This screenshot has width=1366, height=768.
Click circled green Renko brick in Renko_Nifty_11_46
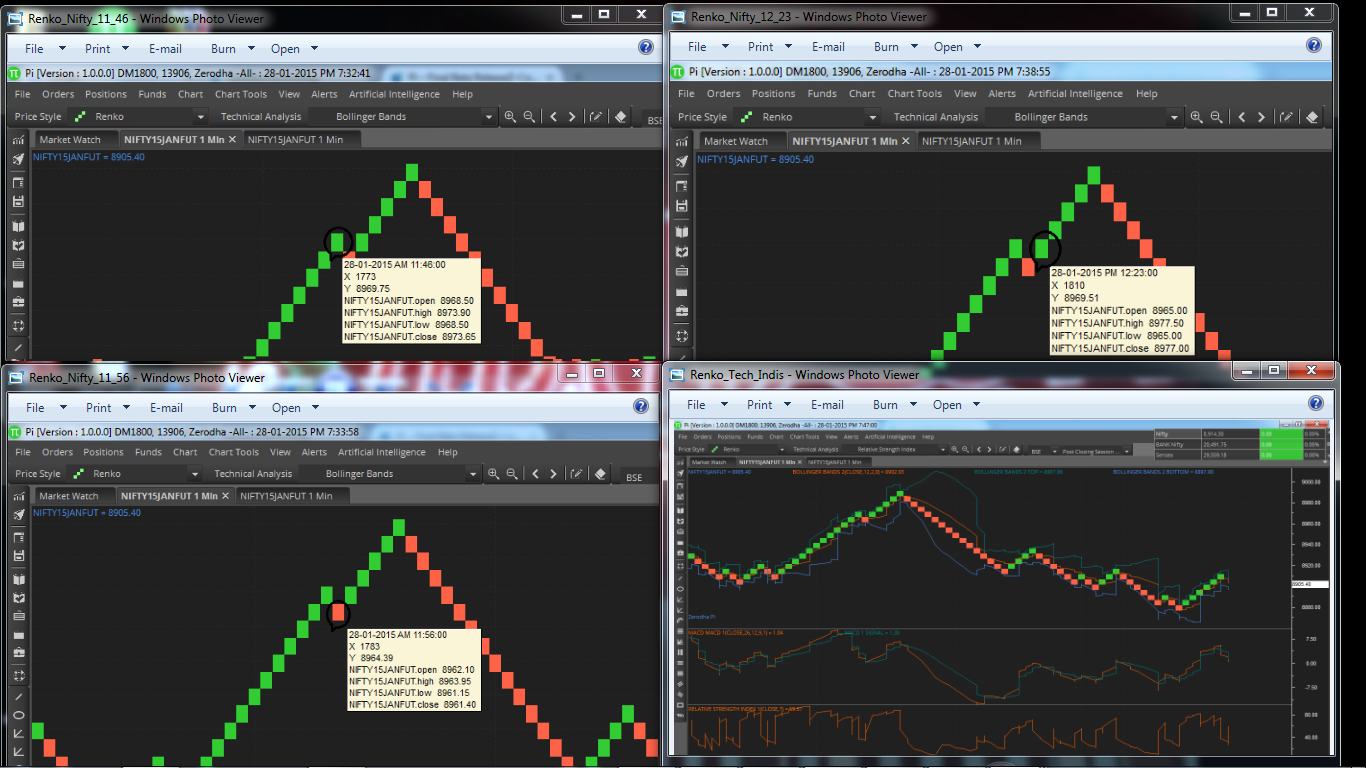click(x=338, y=242)
